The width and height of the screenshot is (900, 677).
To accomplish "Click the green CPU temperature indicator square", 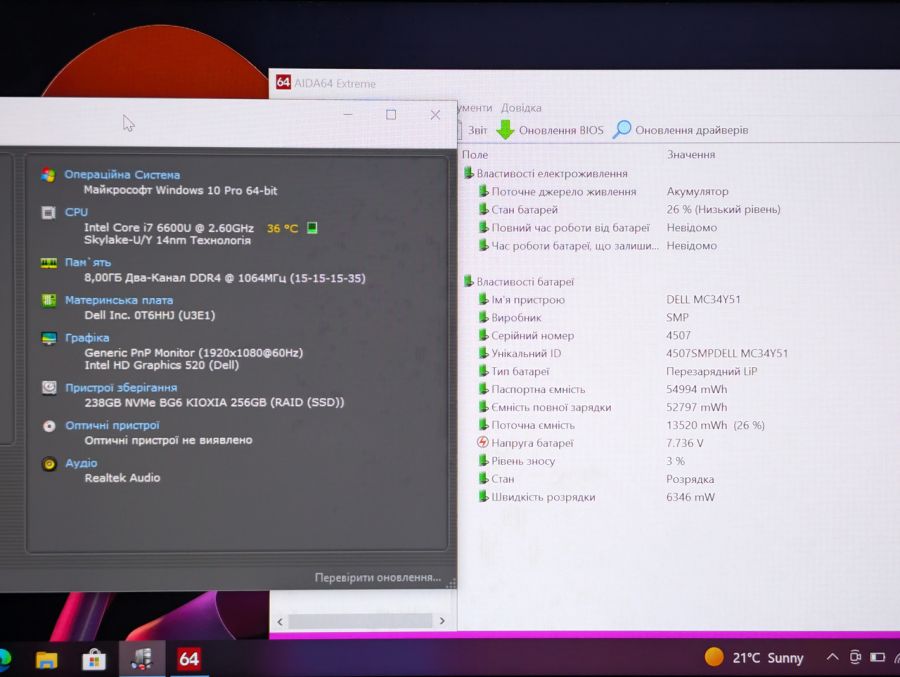I will pyautogui.click(x=312, y=228).
